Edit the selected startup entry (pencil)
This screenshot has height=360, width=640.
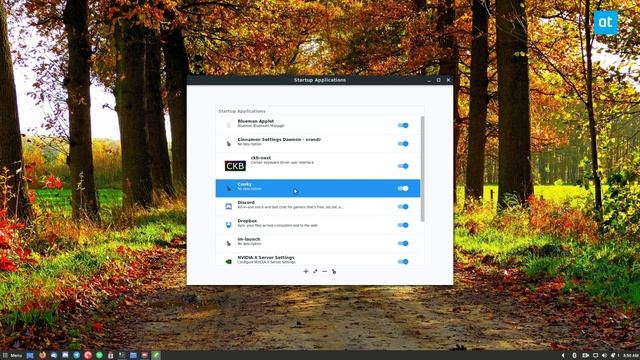[315, 271]
